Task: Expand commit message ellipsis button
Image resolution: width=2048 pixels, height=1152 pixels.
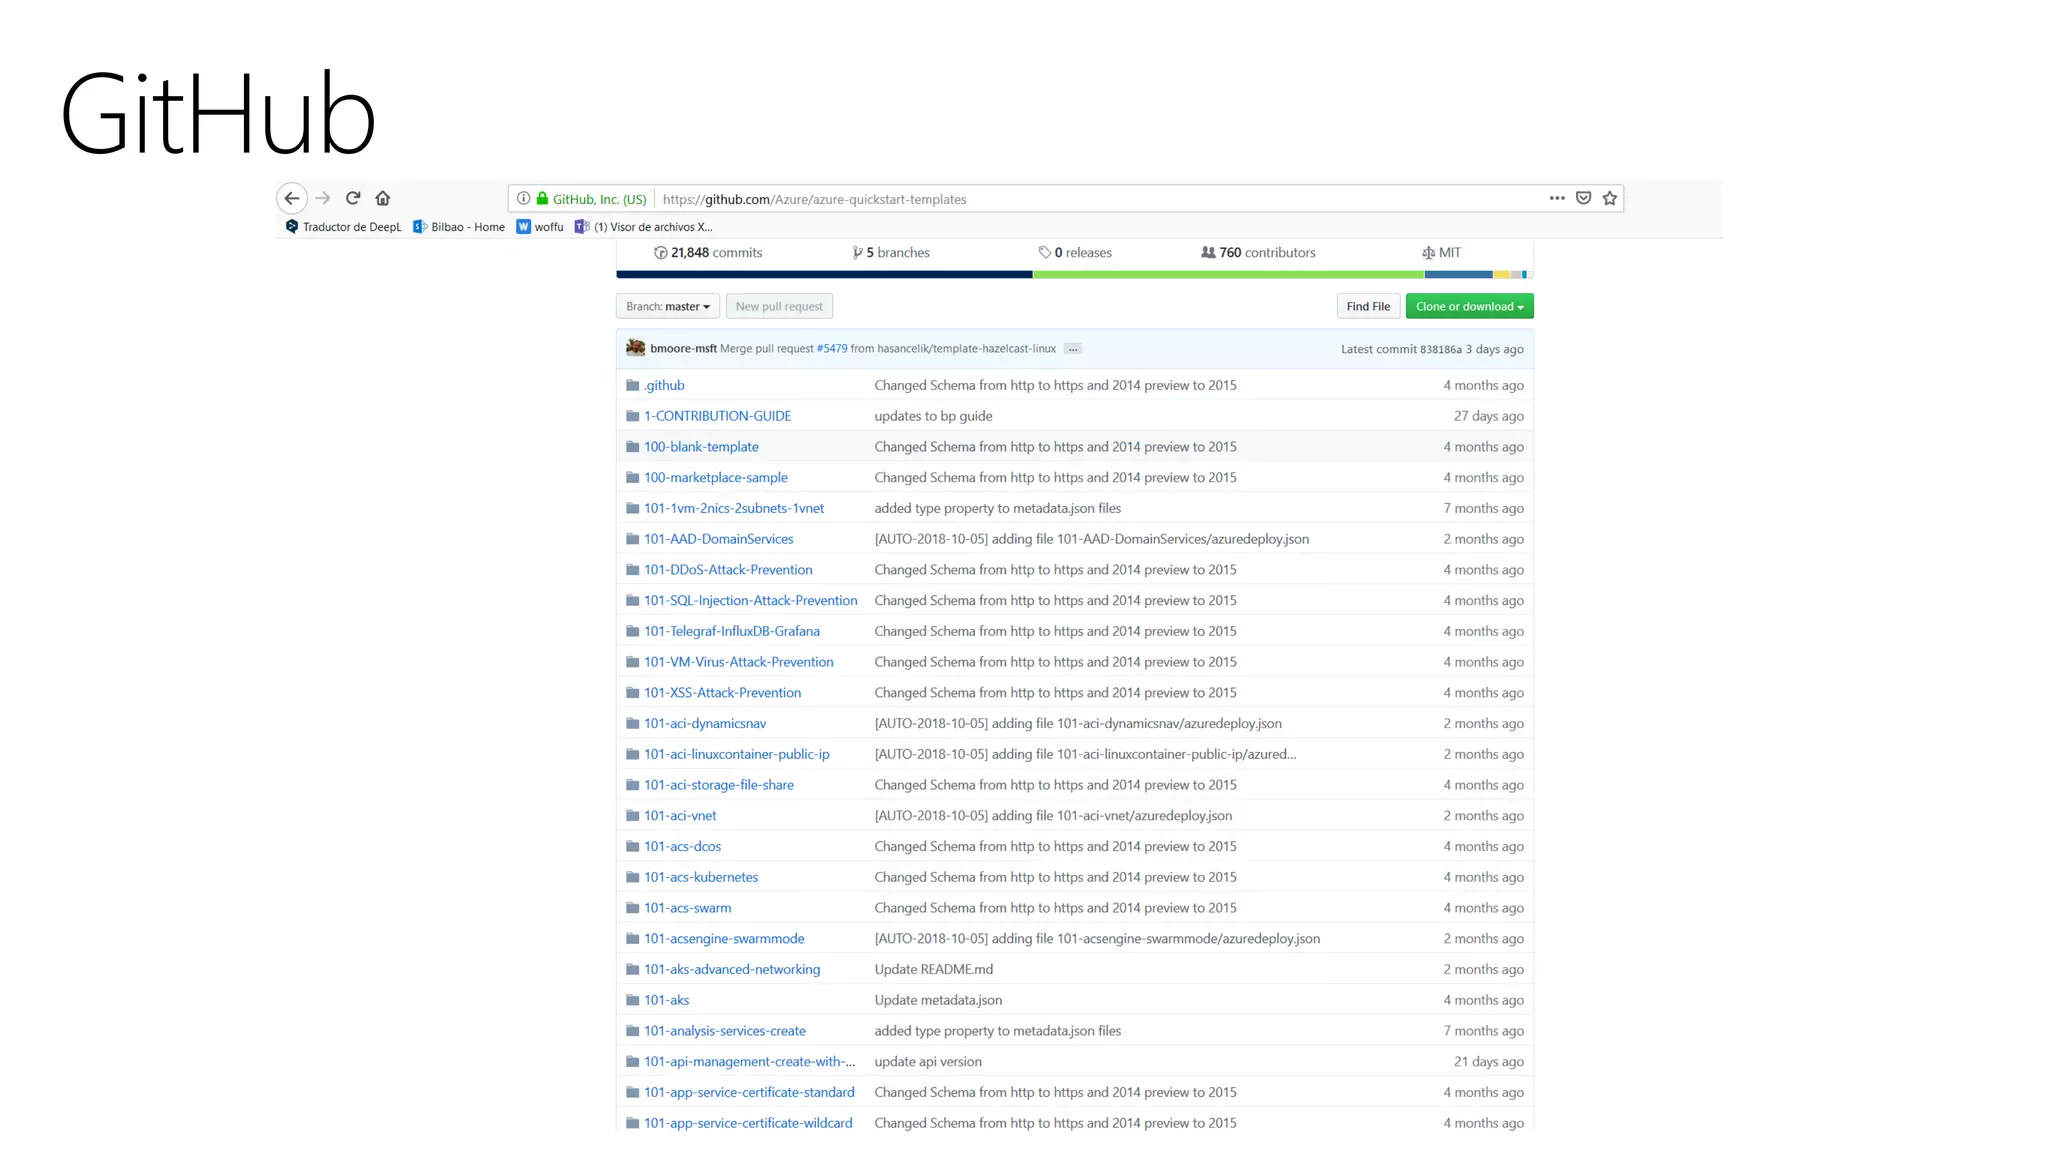Action: 1072,349
